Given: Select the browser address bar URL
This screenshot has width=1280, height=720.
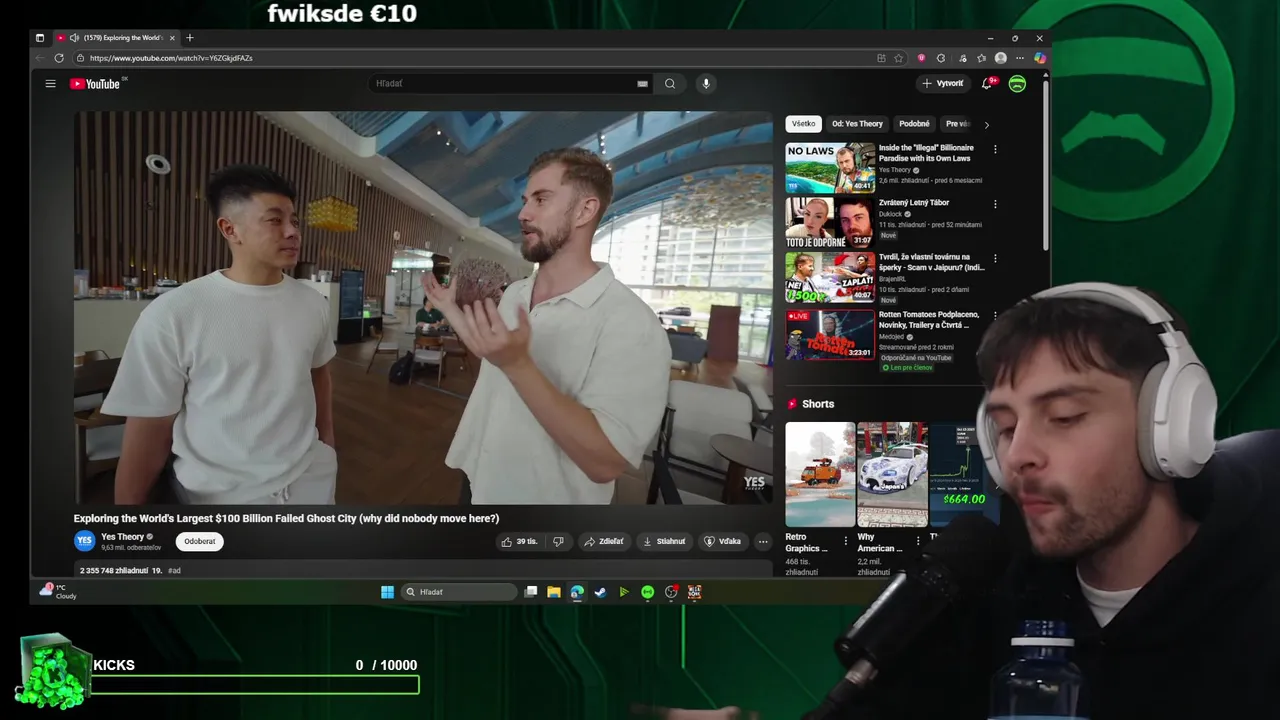Looking at the screenshot, I should coord(171,58).
